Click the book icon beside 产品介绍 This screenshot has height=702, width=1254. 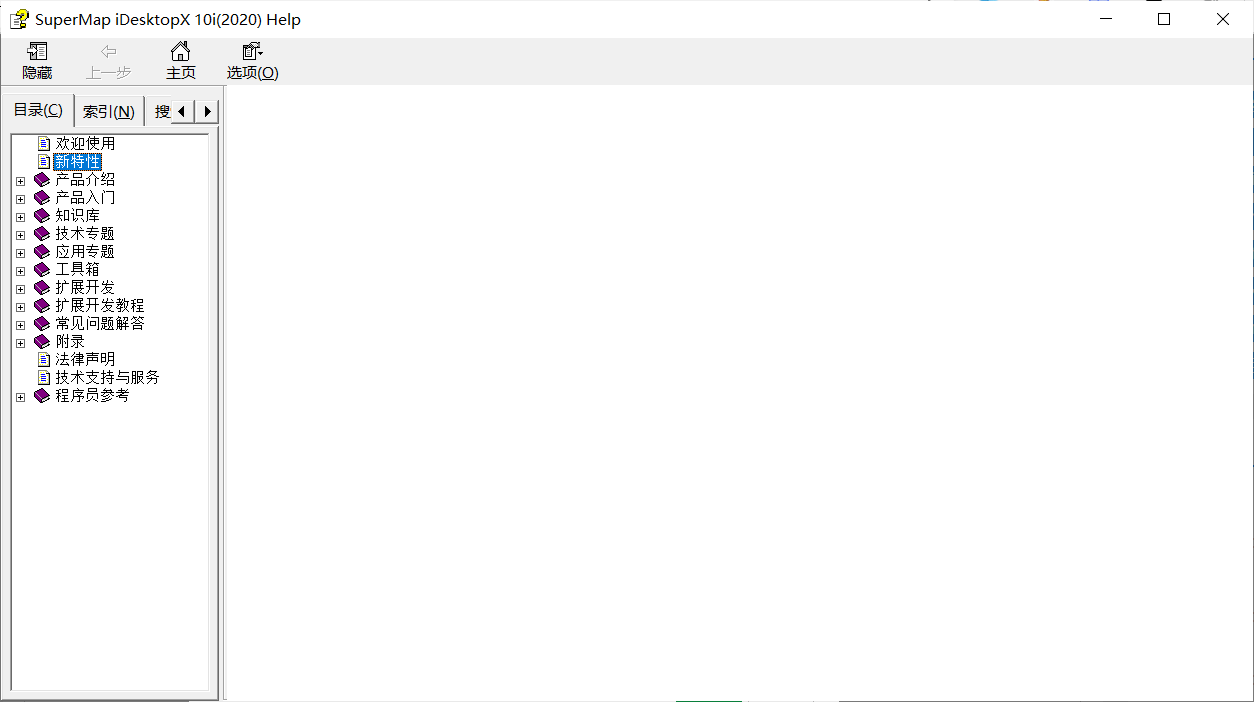point(42,180)
